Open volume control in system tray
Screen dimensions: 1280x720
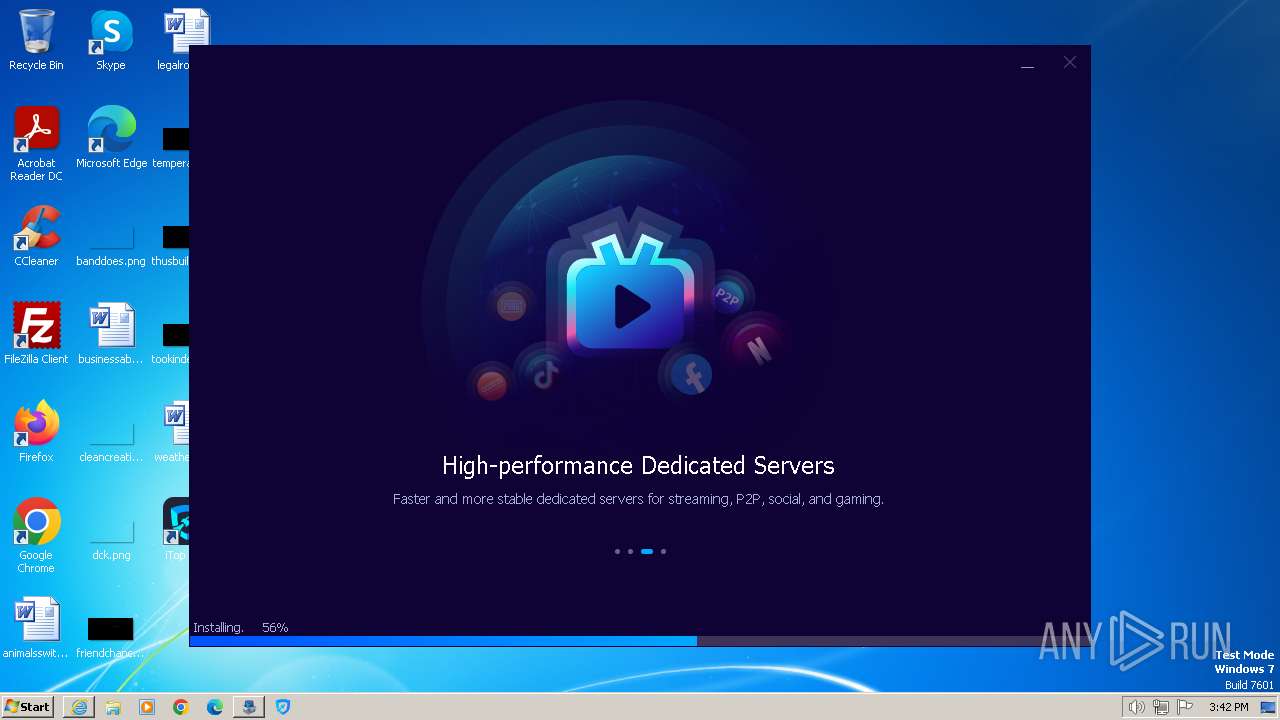1136,707
